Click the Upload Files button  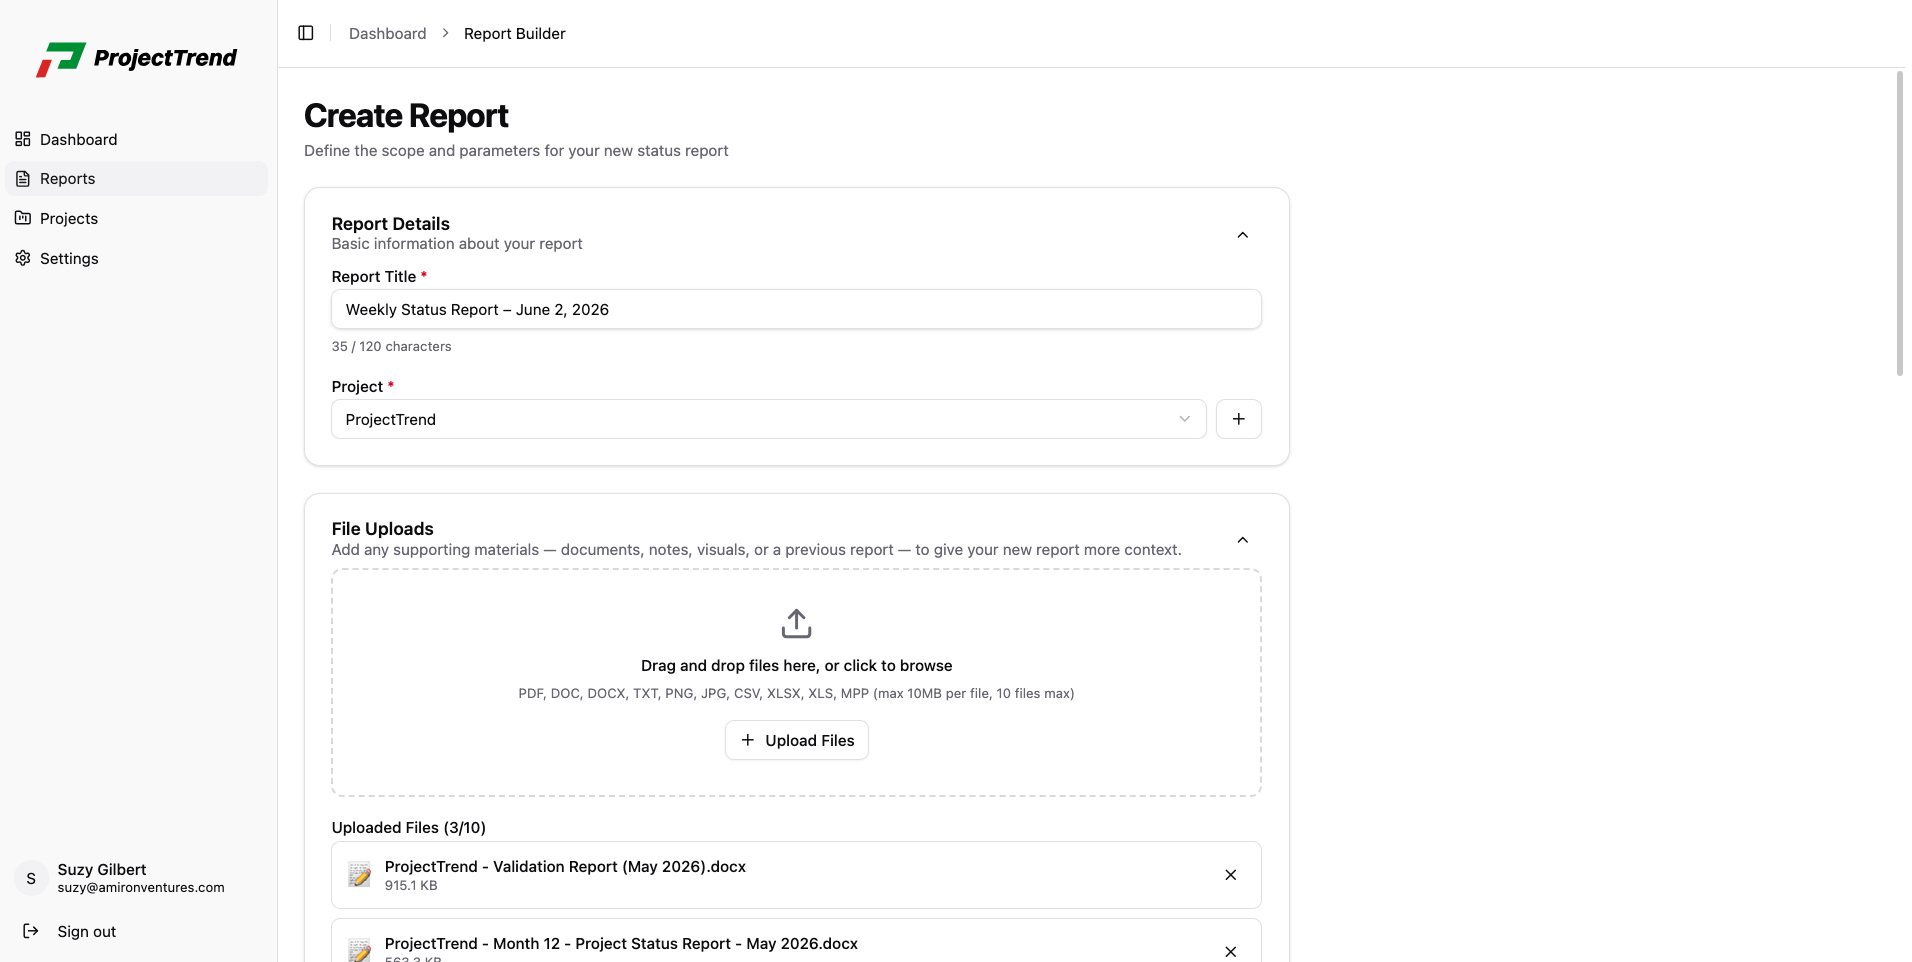pos(796,740)
